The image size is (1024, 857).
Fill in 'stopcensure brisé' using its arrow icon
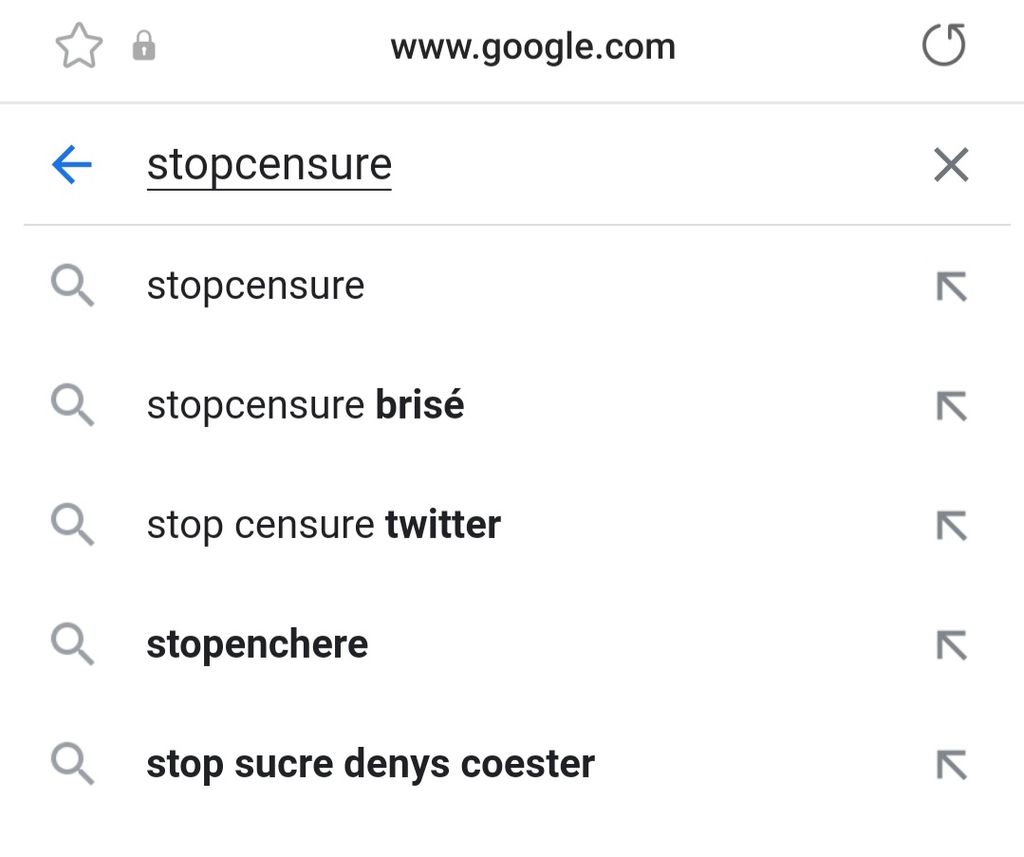coord(951,407)
